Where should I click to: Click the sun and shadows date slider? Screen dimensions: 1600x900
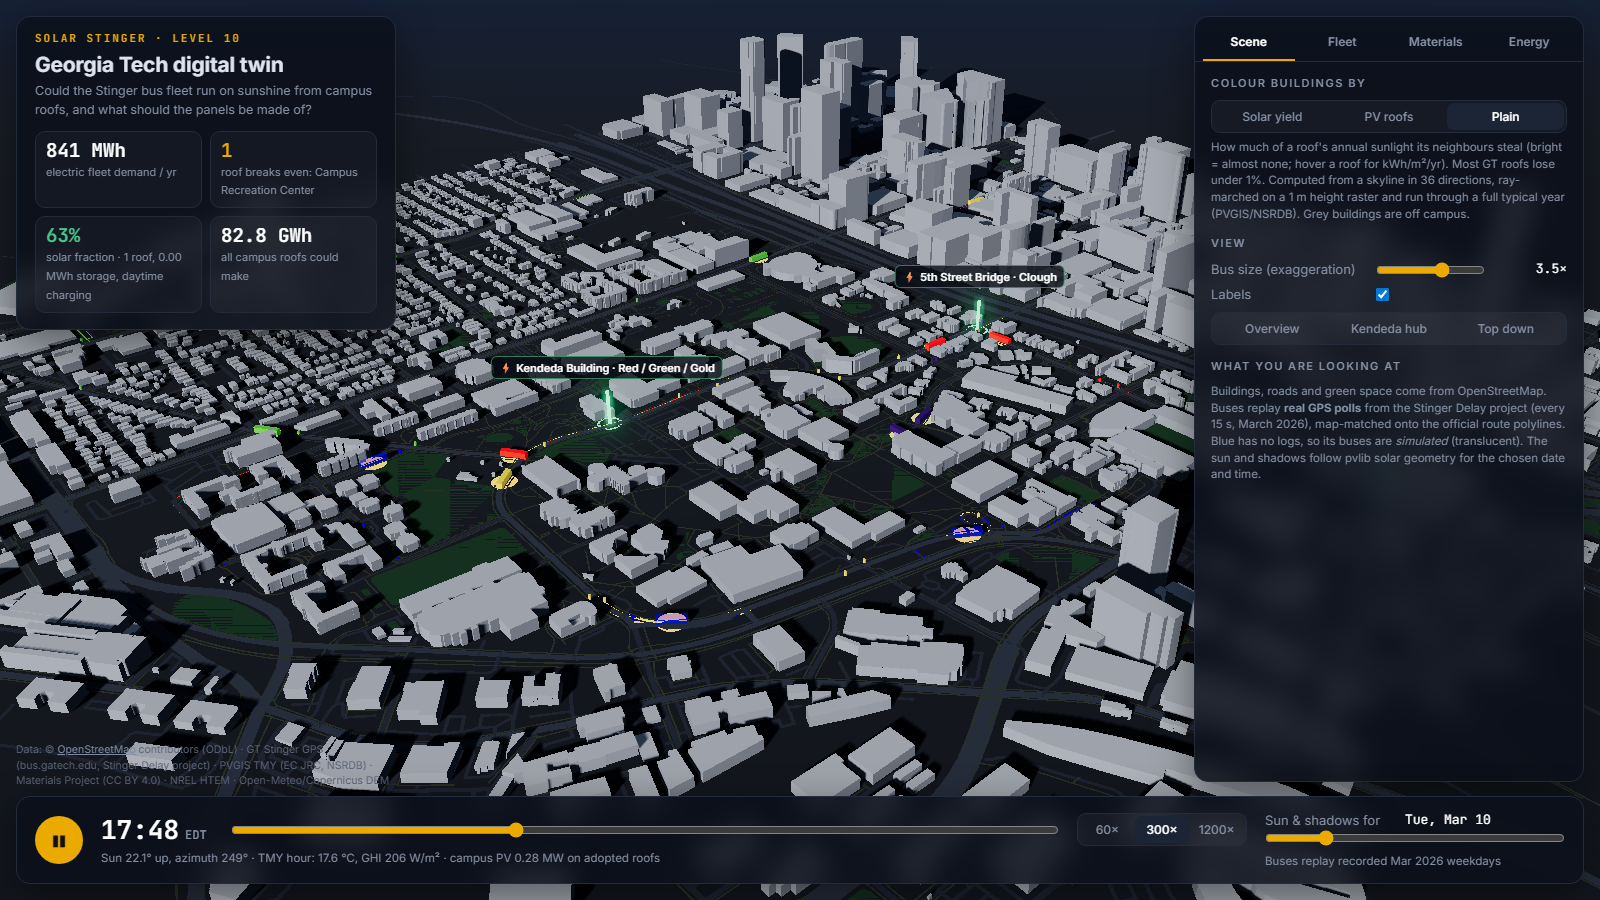tap(1414, 838)
